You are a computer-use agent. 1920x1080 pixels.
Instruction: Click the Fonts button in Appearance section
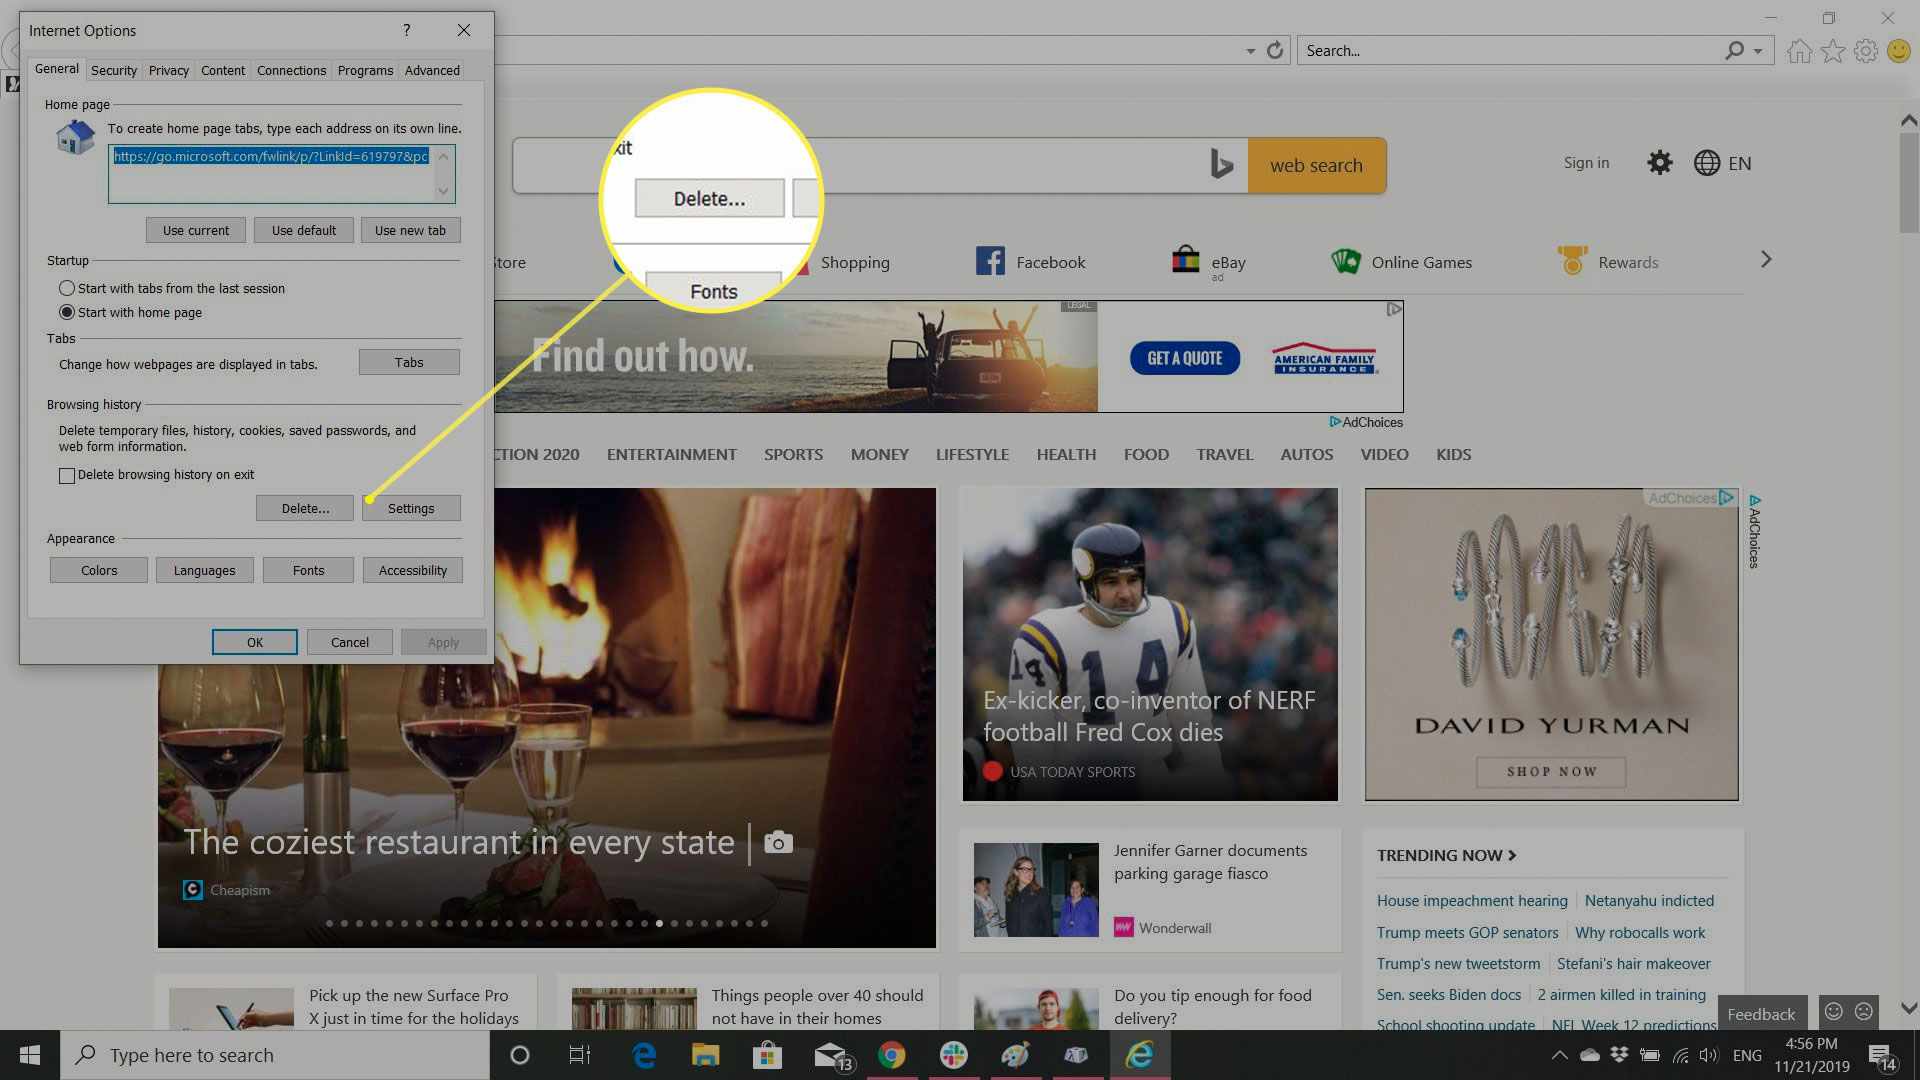coord(307,570)
